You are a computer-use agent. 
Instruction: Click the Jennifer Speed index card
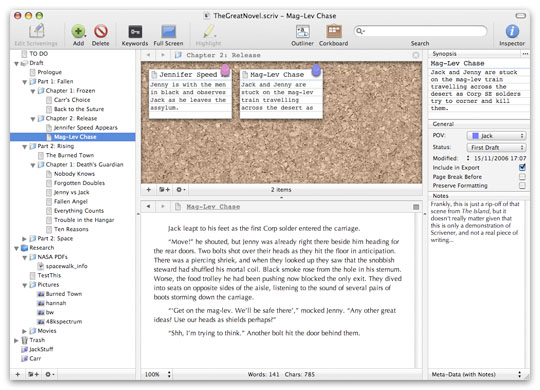(190, 94)
